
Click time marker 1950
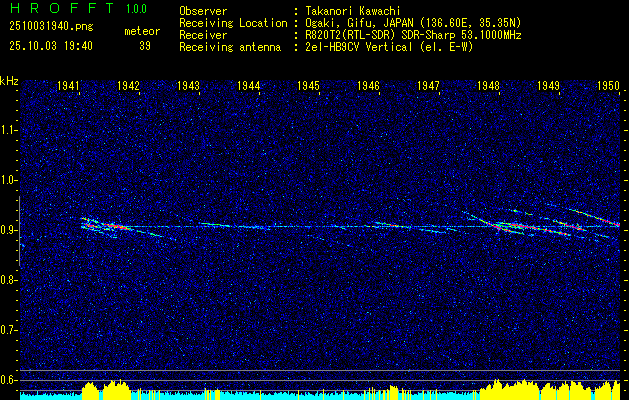608,85
